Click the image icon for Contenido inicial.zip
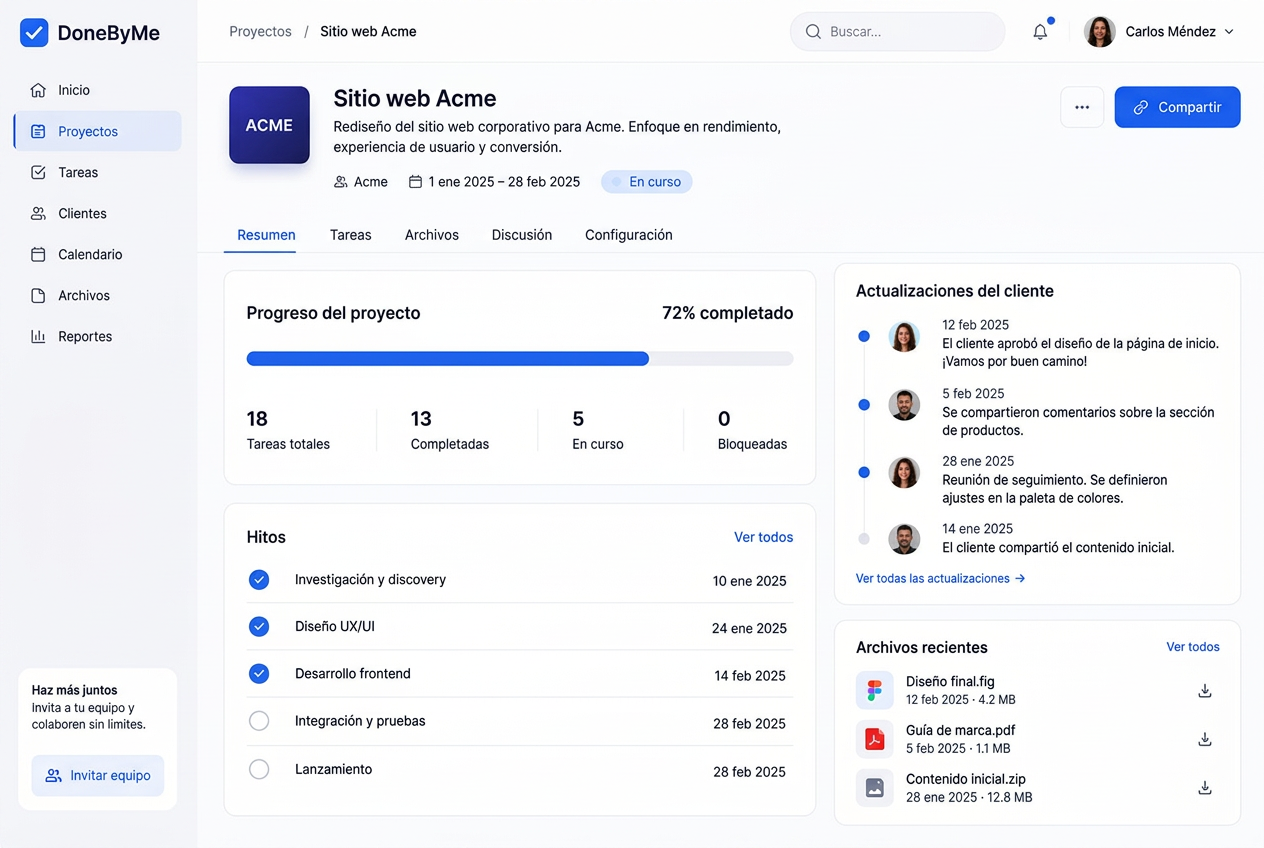Viewport: 1264px width, 848px height. point(875,788)
